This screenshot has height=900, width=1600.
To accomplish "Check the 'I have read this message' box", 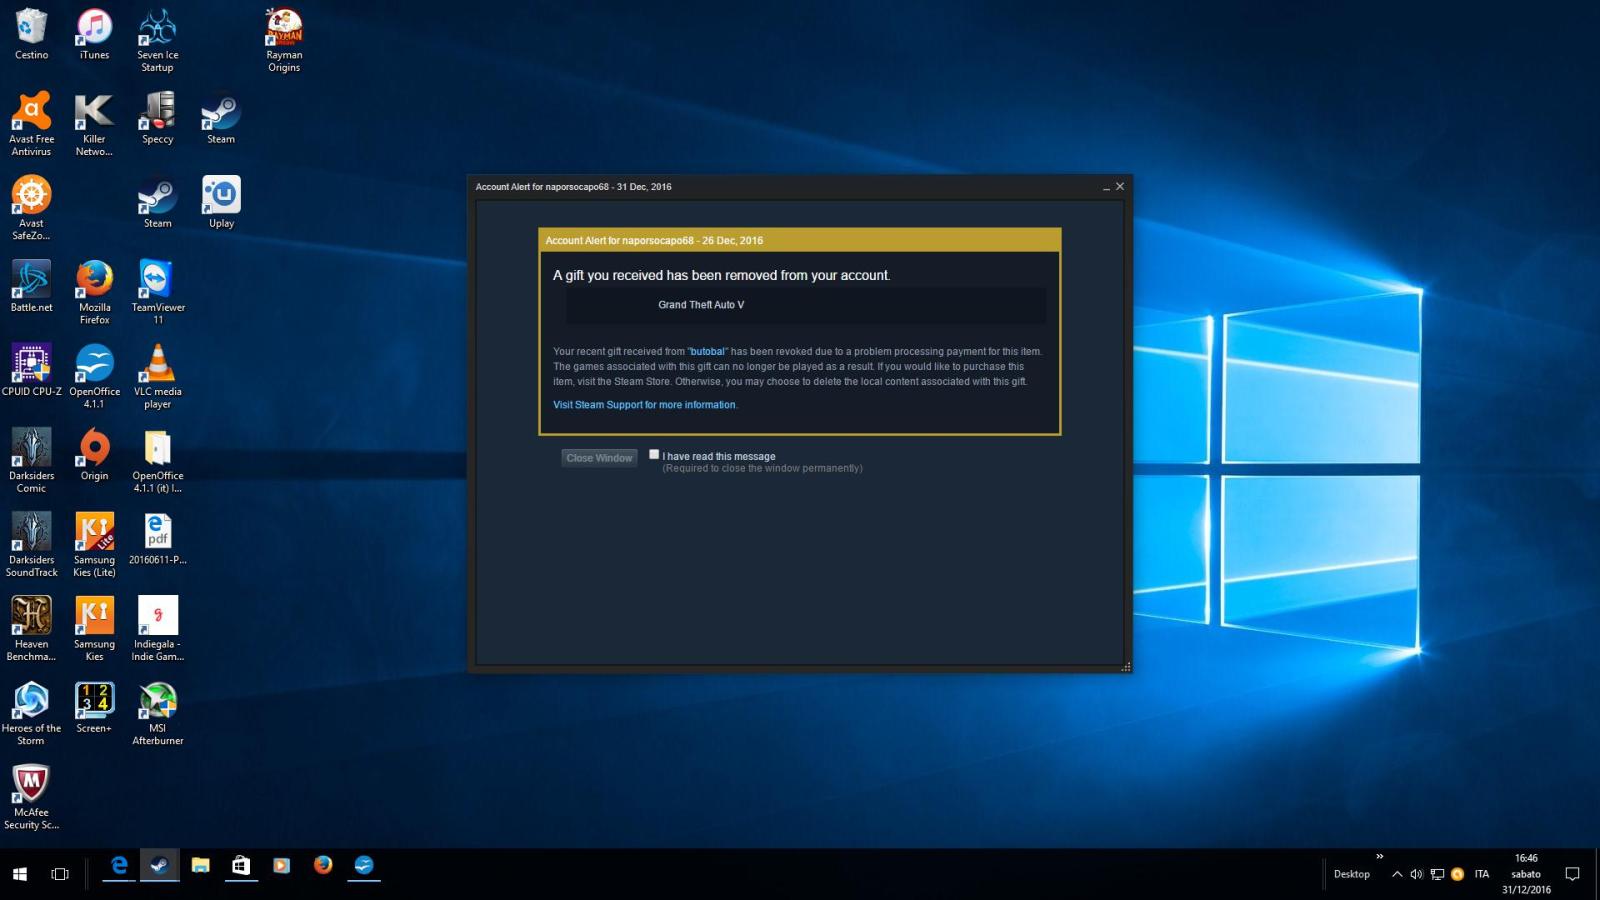I will (654, 455).
